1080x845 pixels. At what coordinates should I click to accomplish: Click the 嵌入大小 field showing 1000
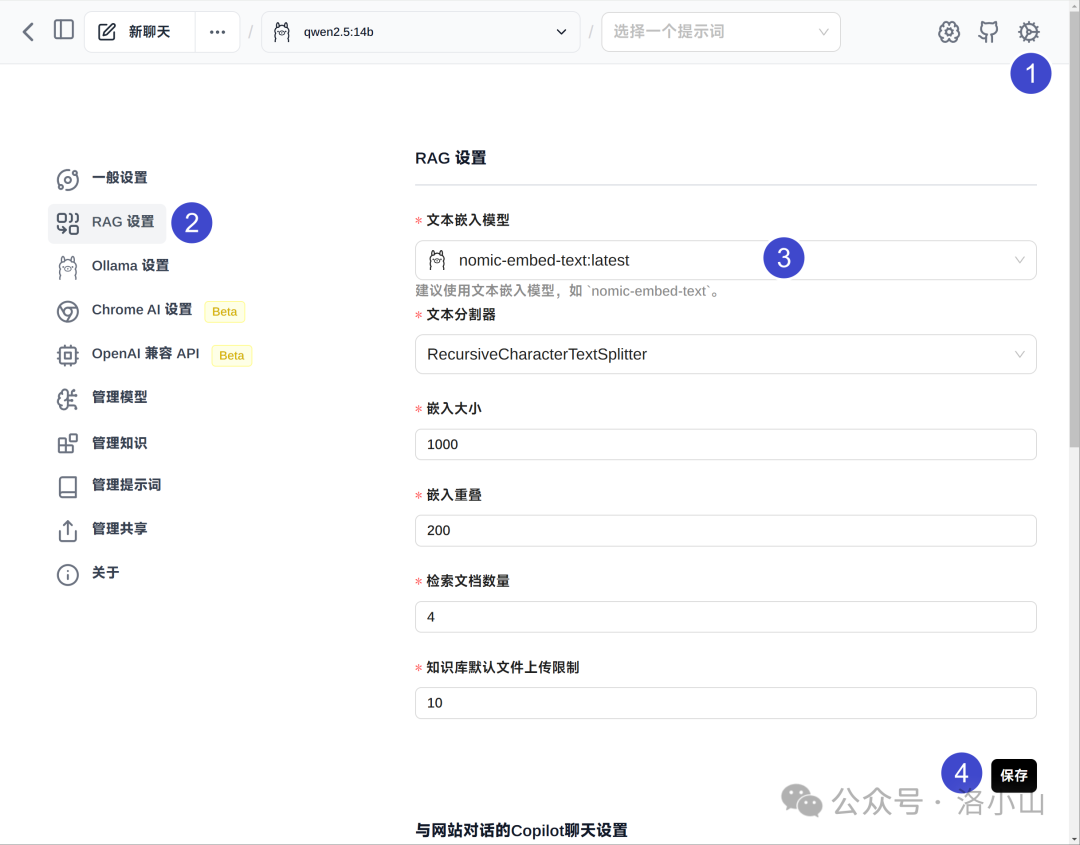(725, 444)
